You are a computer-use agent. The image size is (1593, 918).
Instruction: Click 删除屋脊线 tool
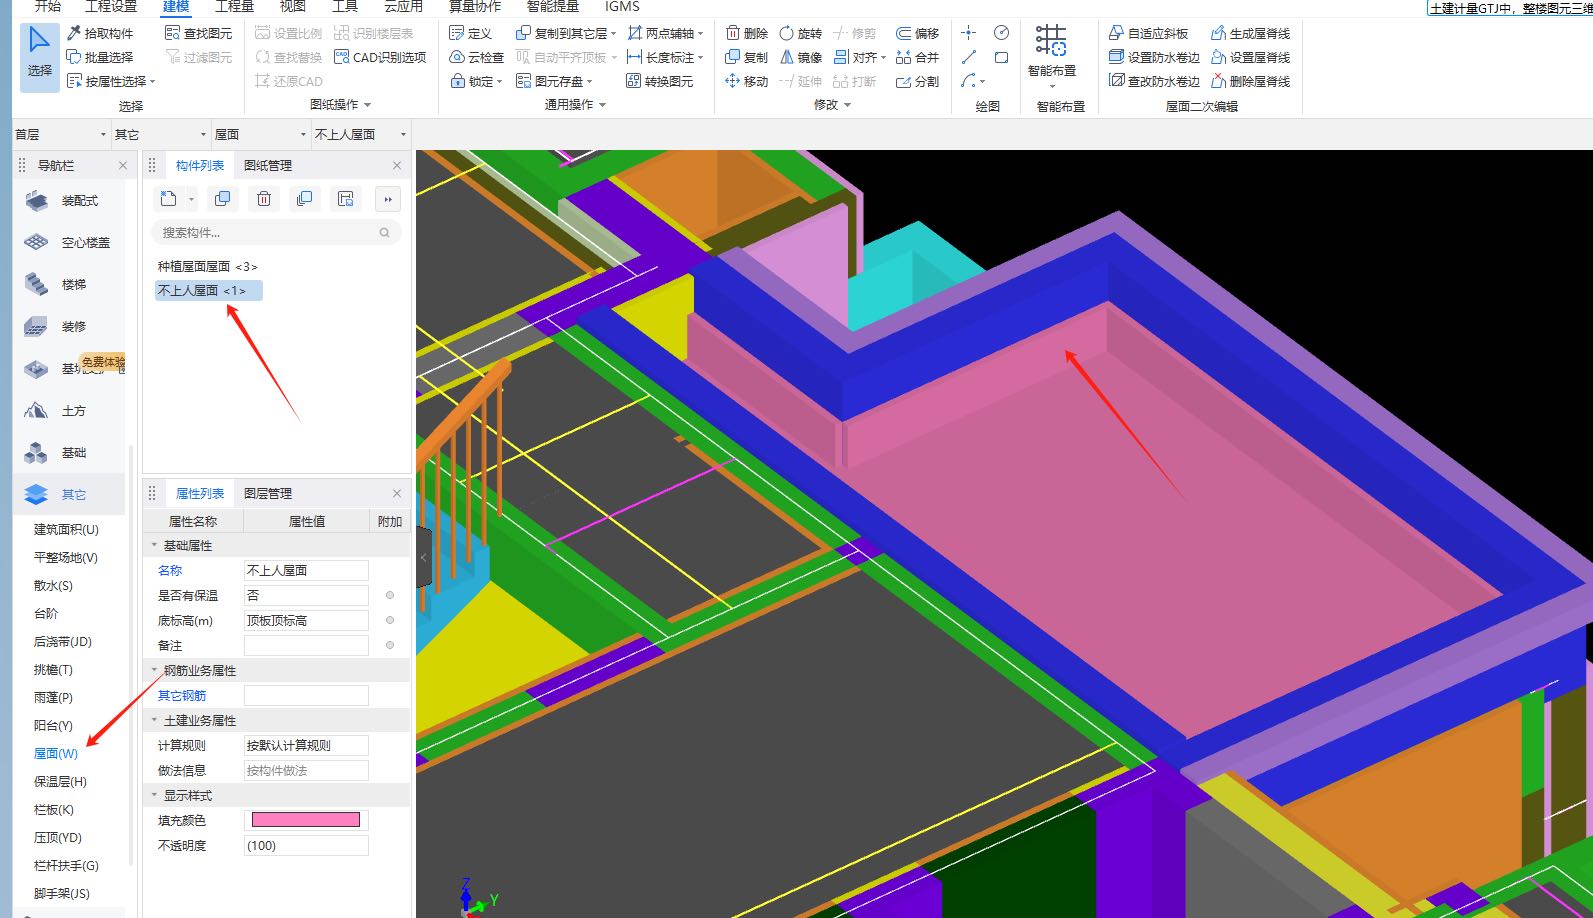click(1251, 81)
